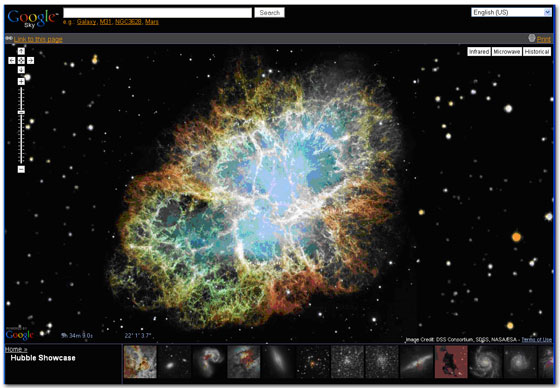Zoom in using the plus button
This screenshot has height=388, width=560.
[x=21, y=81]
